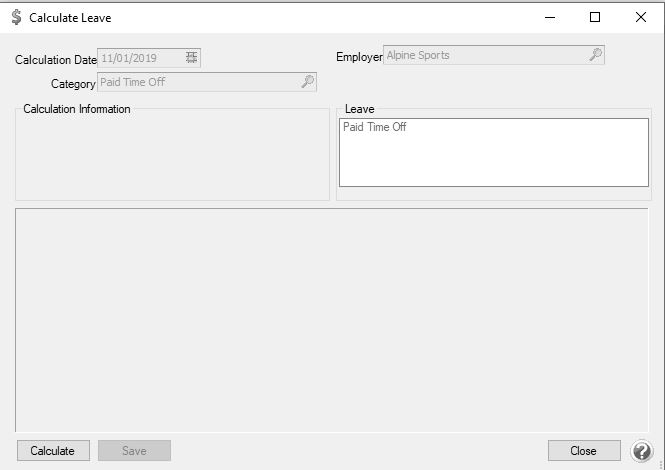
Task: Click the Employer field showing Alpine Sports
Action: (x=480, y=55)
